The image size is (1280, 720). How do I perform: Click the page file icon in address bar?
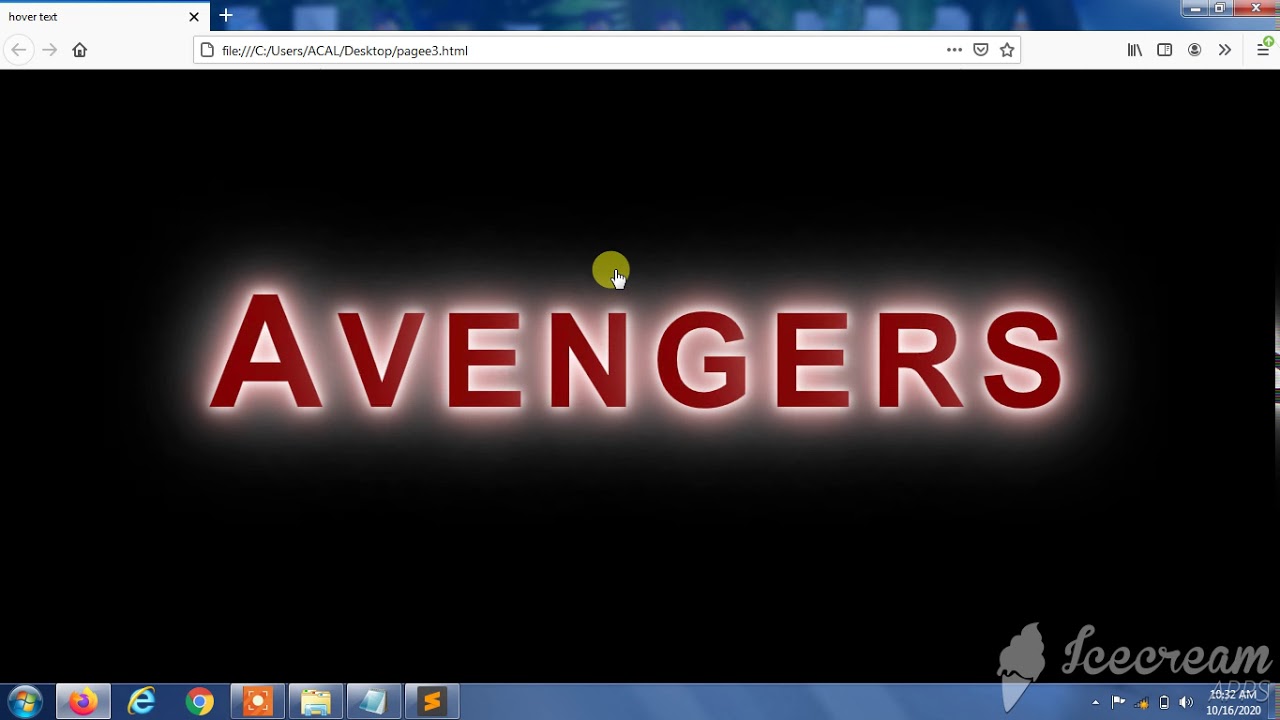pos(207,50)
